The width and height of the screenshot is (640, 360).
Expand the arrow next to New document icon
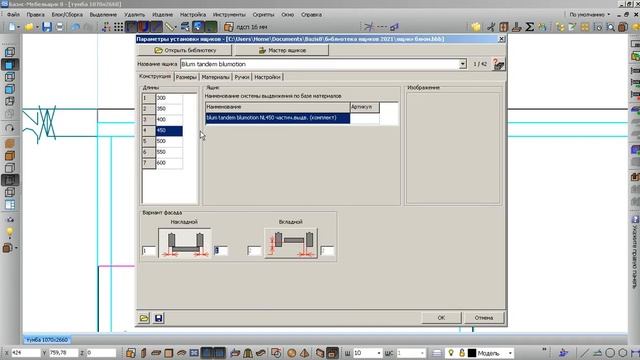pyautogui.click(x=19, y=27)
